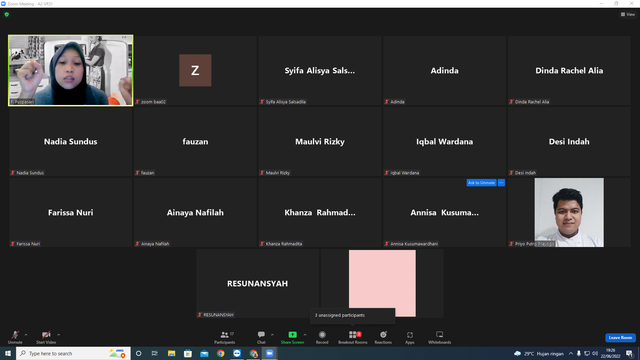
Task: Select the Nadia Sundus tile
Action: [x=71, y=141]
